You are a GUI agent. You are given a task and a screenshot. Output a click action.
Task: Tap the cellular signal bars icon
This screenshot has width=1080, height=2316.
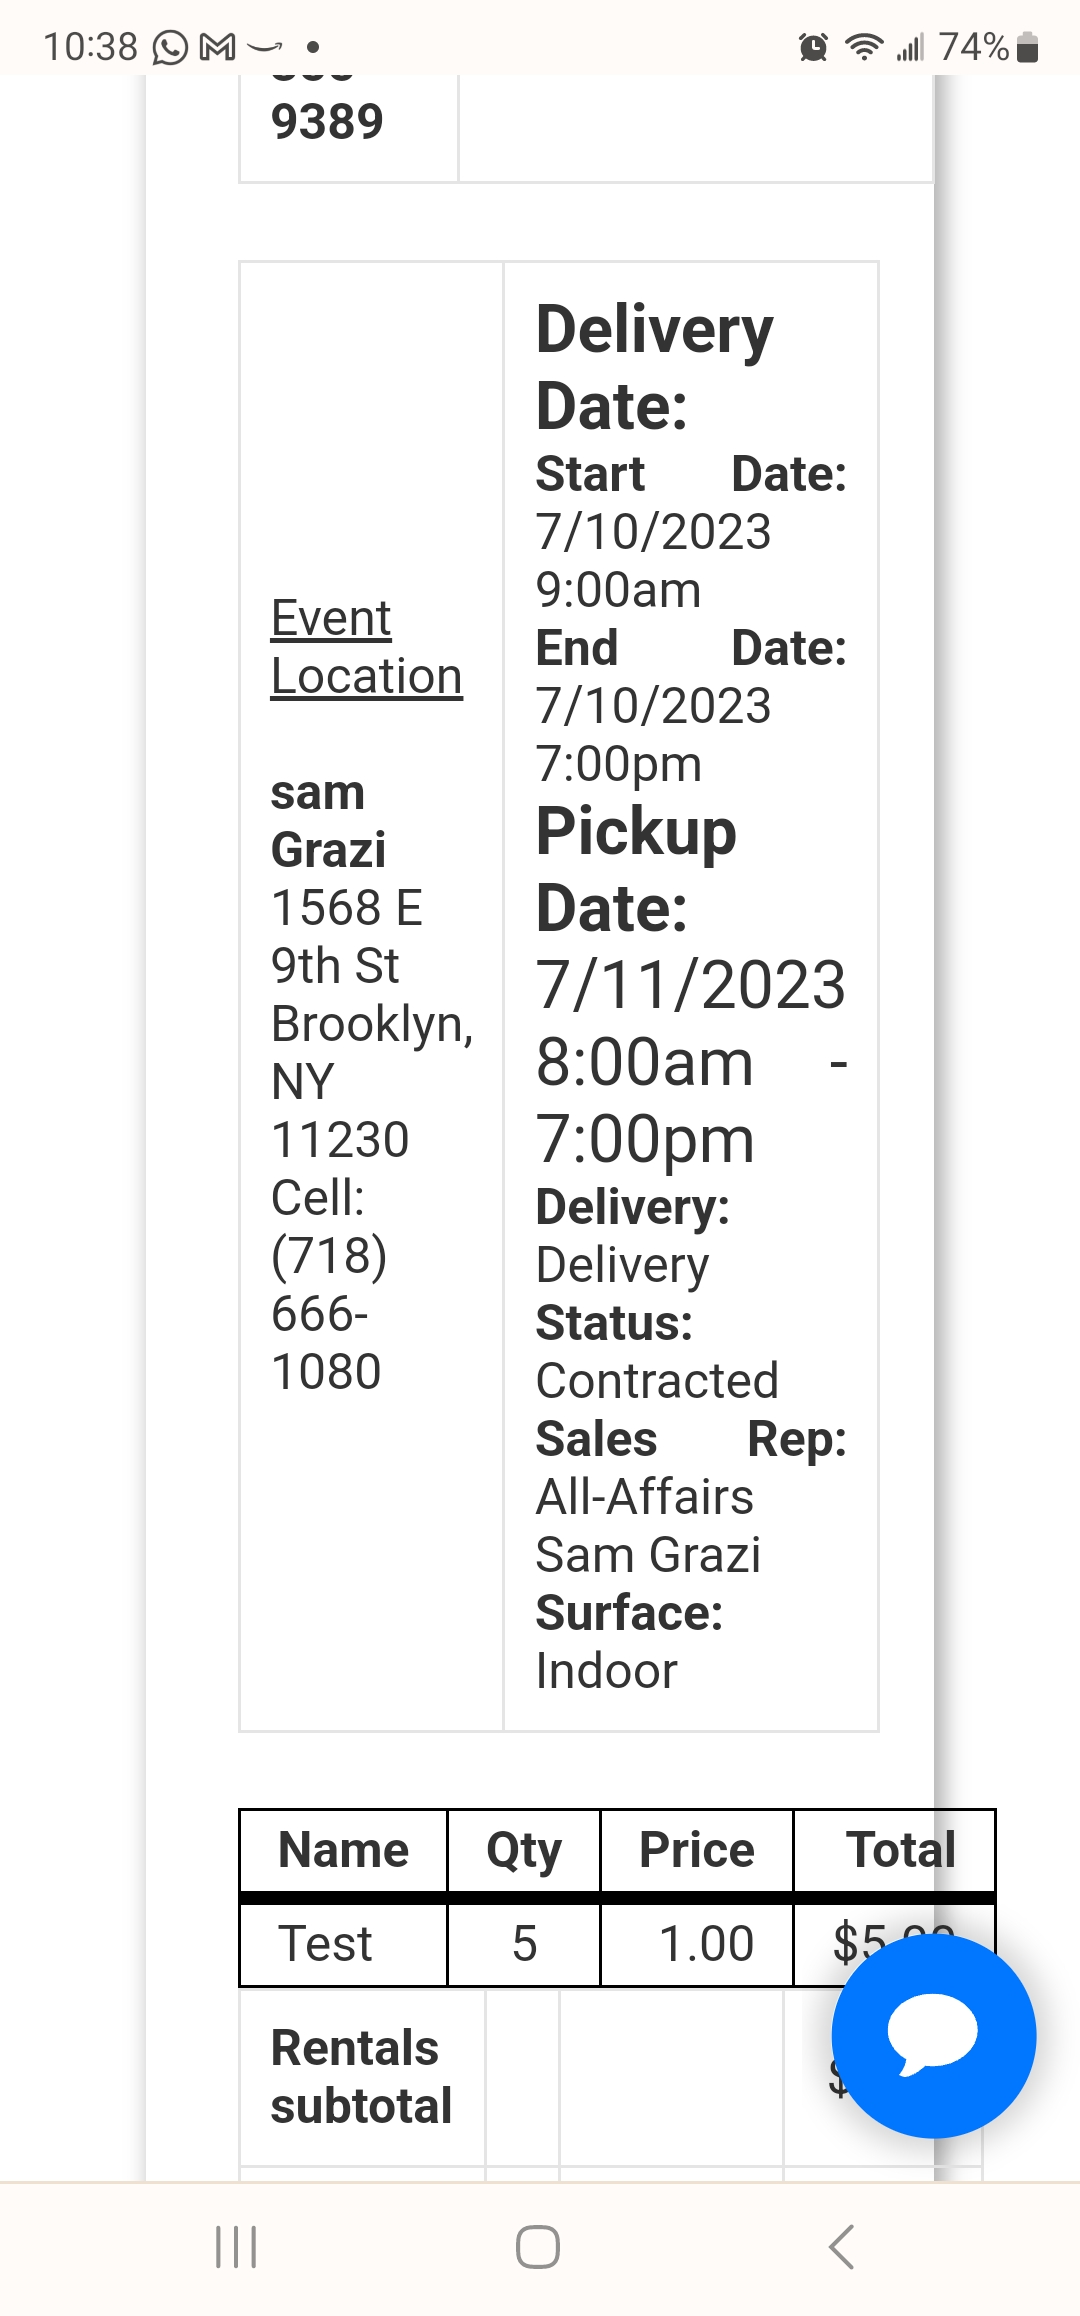pos(910,47)
